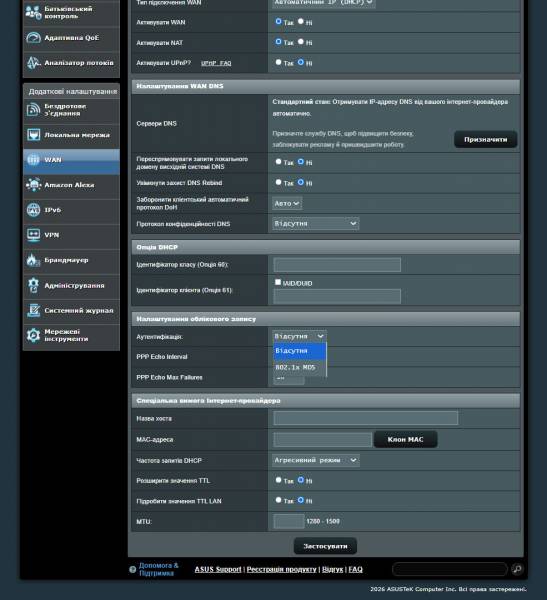Image resolution: width=547 pixels, height=600 pixels.
Task: Open Батьківський контроль menu item
Action: tap(71, 13)
